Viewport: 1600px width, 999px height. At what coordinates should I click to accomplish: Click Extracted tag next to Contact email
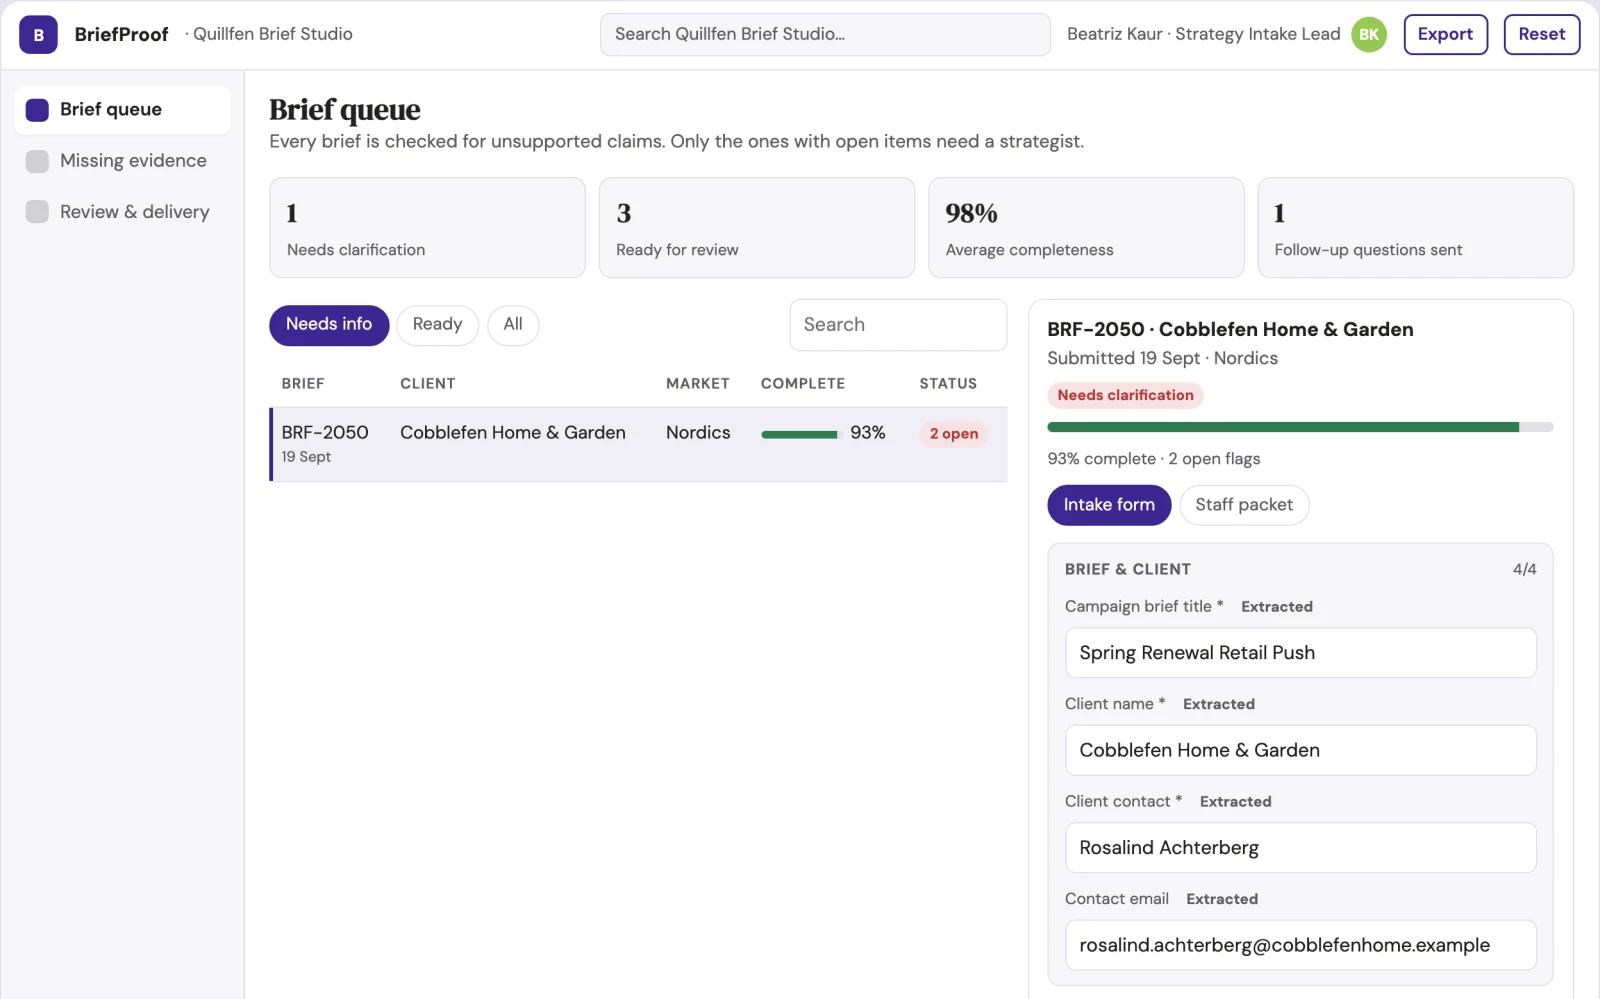(x=1222, y=900)
